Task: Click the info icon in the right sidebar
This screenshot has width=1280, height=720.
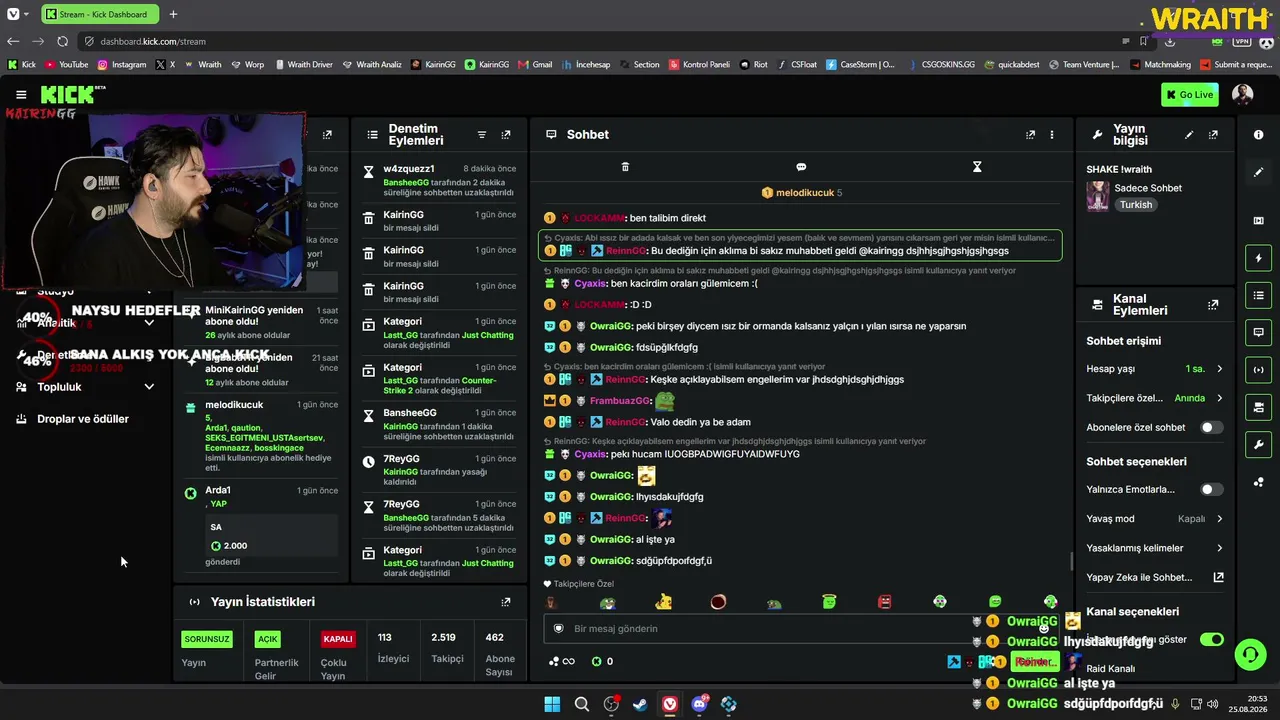Action: click(x=1258, y=134)
